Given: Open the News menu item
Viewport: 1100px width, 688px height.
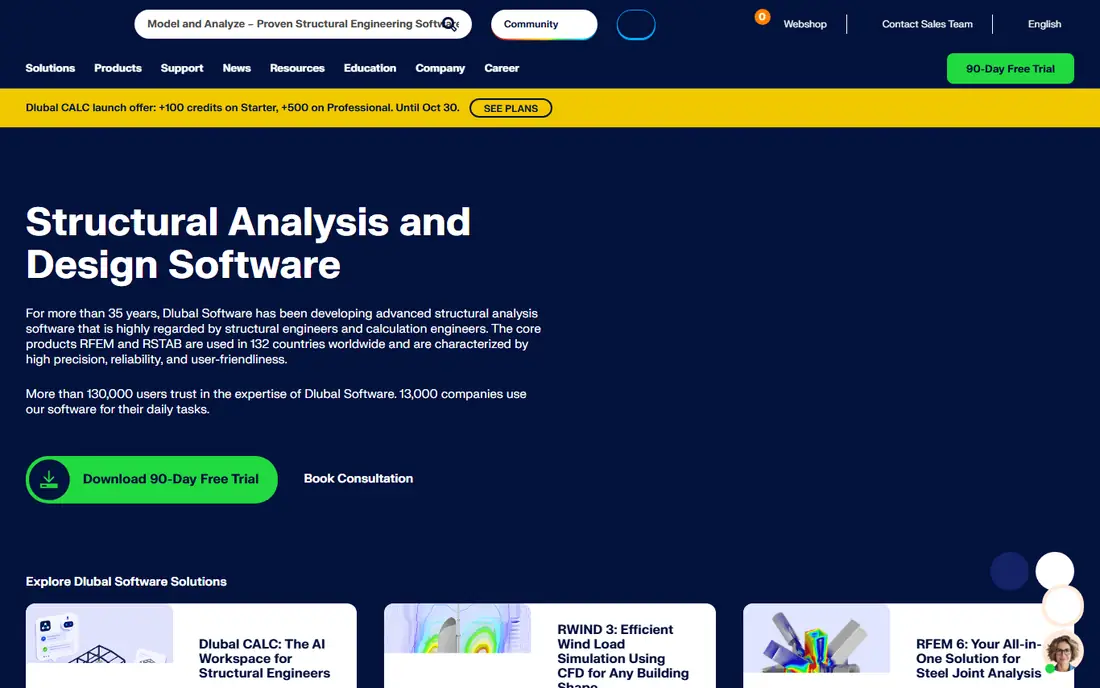Looking at the screenshot, I should [x=236, y=68].
